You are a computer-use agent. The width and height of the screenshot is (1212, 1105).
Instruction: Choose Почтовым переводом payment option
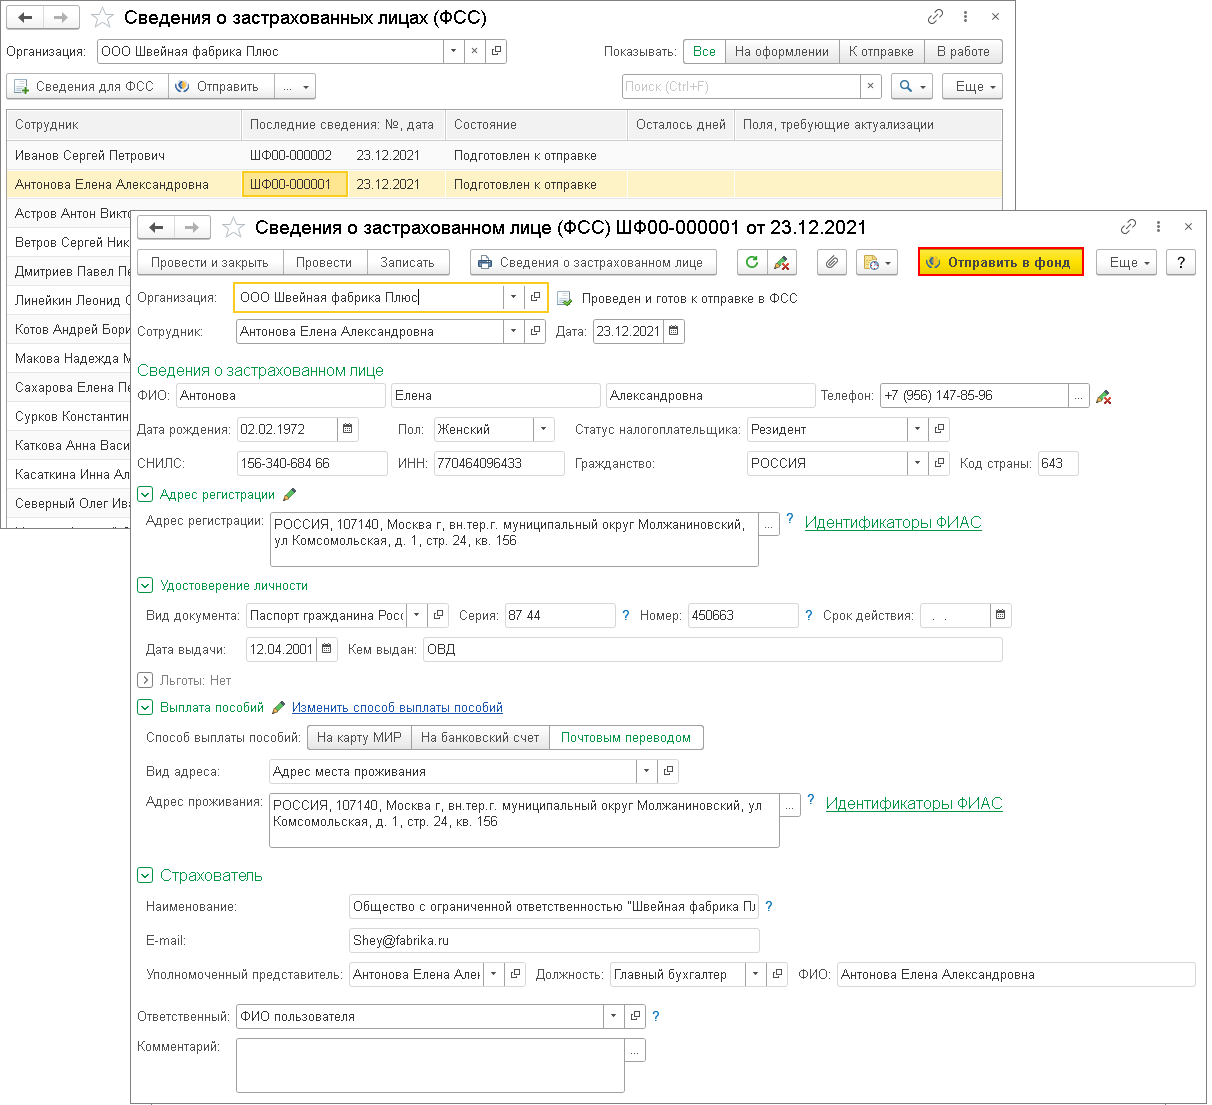[626, 737]
